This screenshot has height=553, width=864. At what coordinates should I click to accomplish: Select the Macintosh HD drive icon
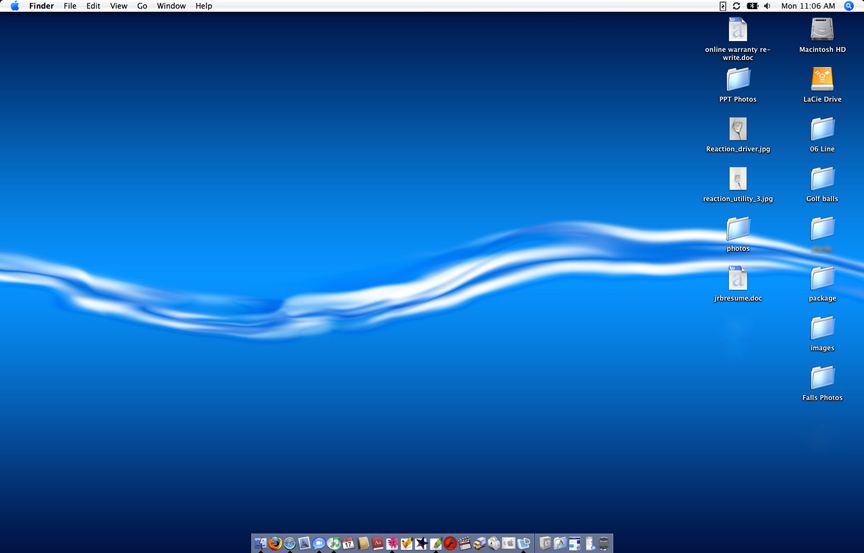[x=822, y=30]
